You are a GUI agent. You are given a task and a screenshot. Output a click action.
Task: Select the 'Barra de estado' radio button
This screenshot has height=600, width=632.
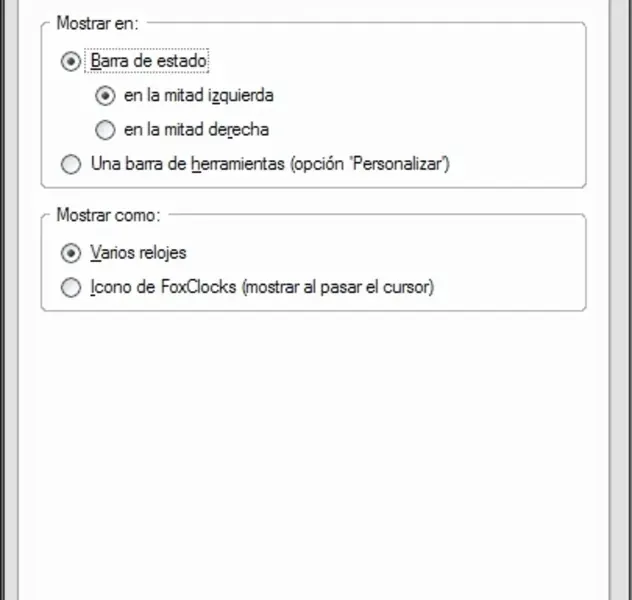70,61
